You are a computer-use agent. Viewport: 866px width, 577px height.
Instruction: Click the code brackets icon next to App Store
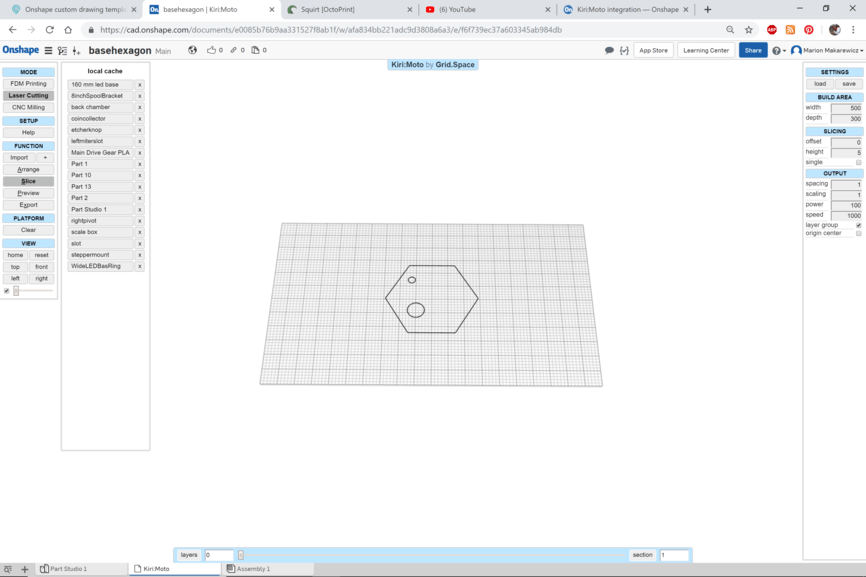[623, 49]
